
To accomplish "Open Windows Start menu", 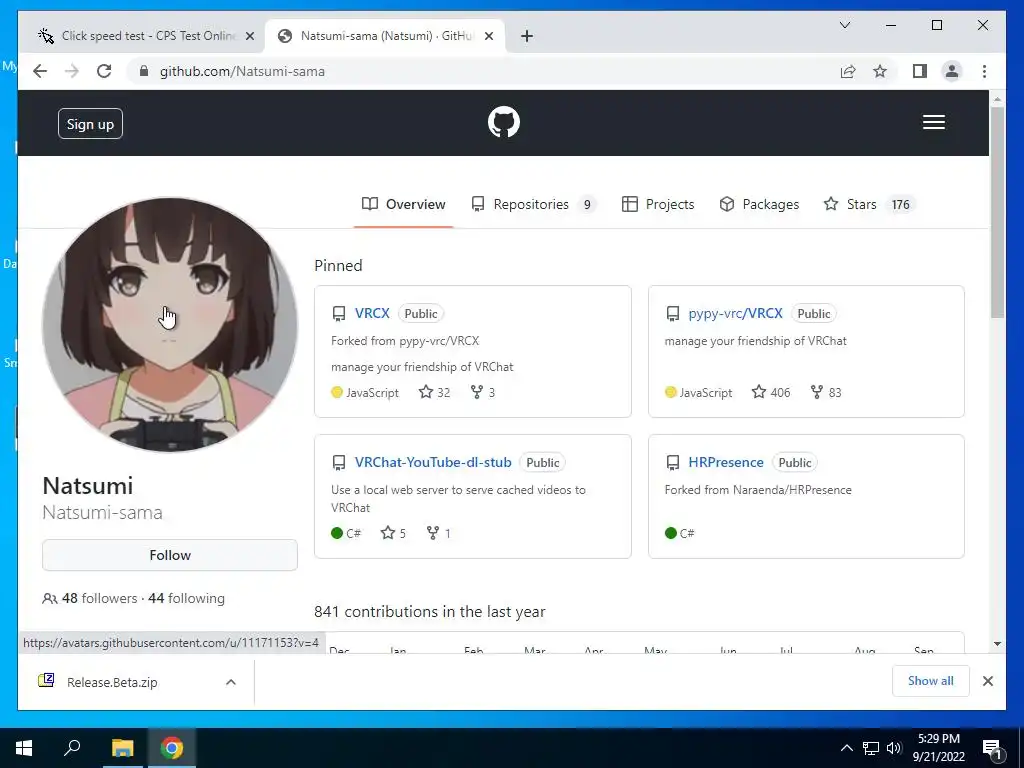I will point(24,748).
